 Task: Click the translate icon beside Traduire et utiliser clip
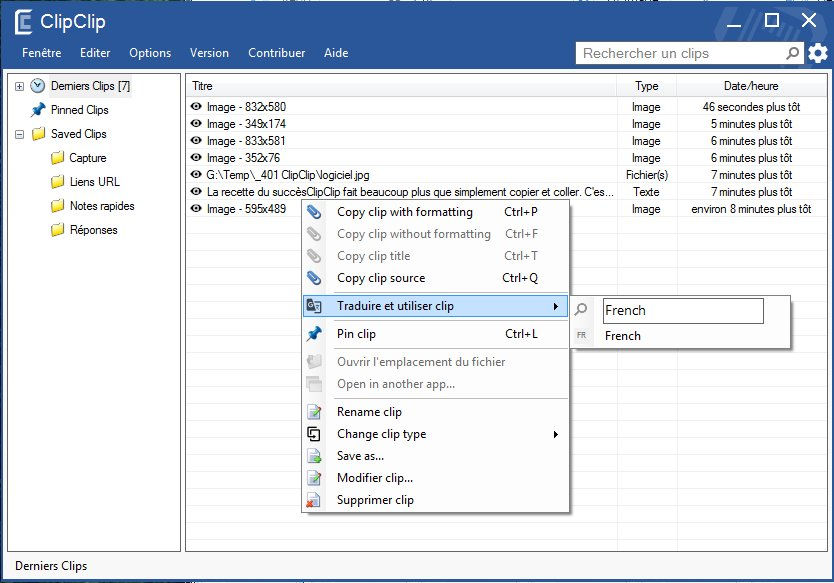point(314,306)
